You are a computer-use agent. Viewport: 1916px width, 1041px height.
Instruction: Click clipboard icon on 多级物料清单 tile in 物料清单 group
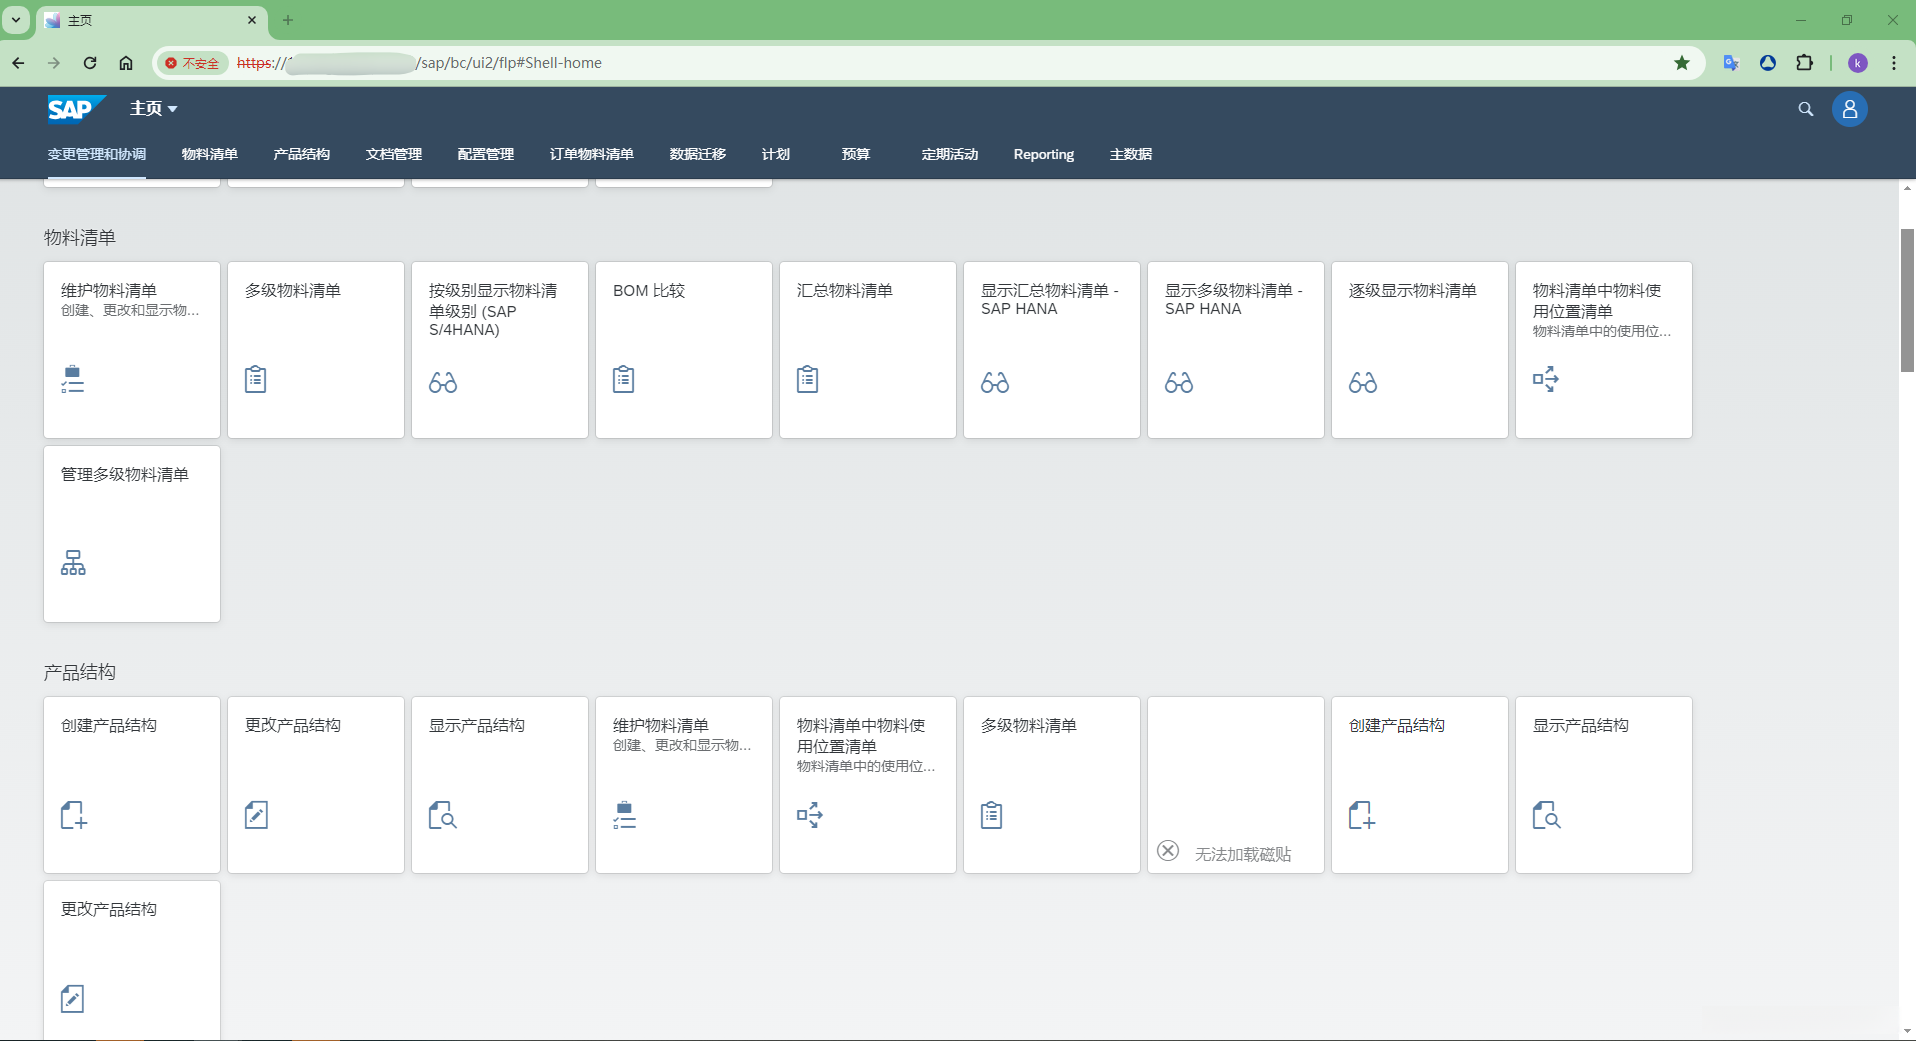point(256,379)
